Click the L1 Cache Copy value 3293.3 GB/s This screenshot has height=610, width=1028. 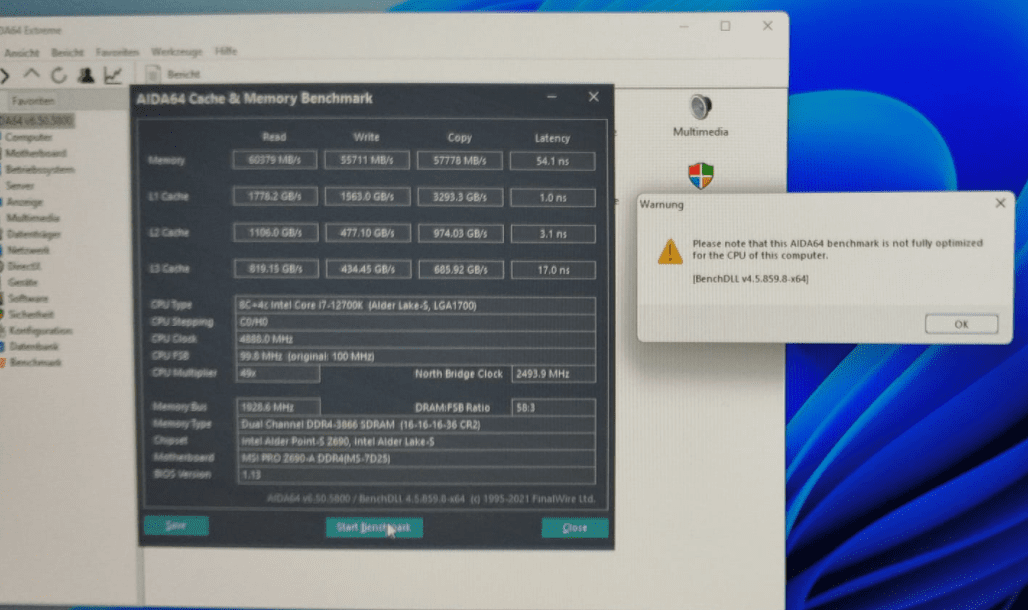460,197
